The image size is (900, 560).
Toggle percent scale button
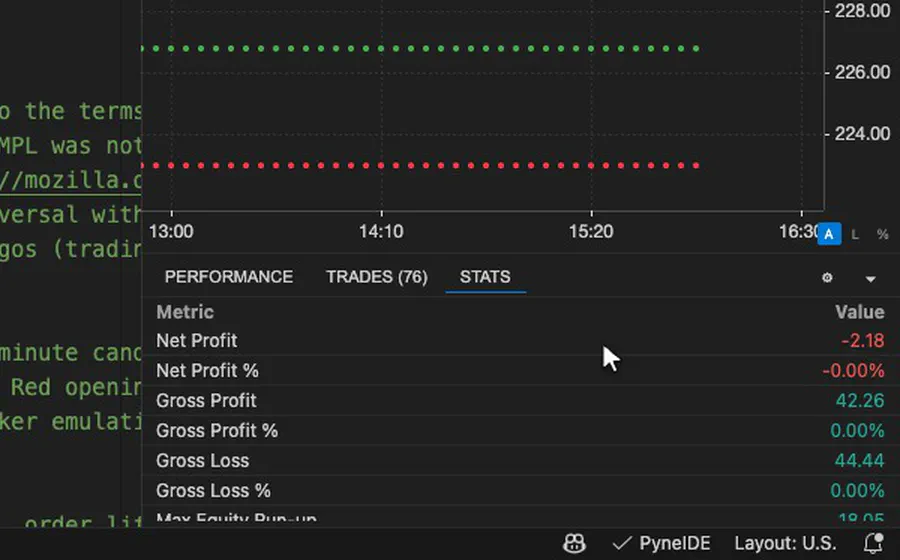point(883,234)
